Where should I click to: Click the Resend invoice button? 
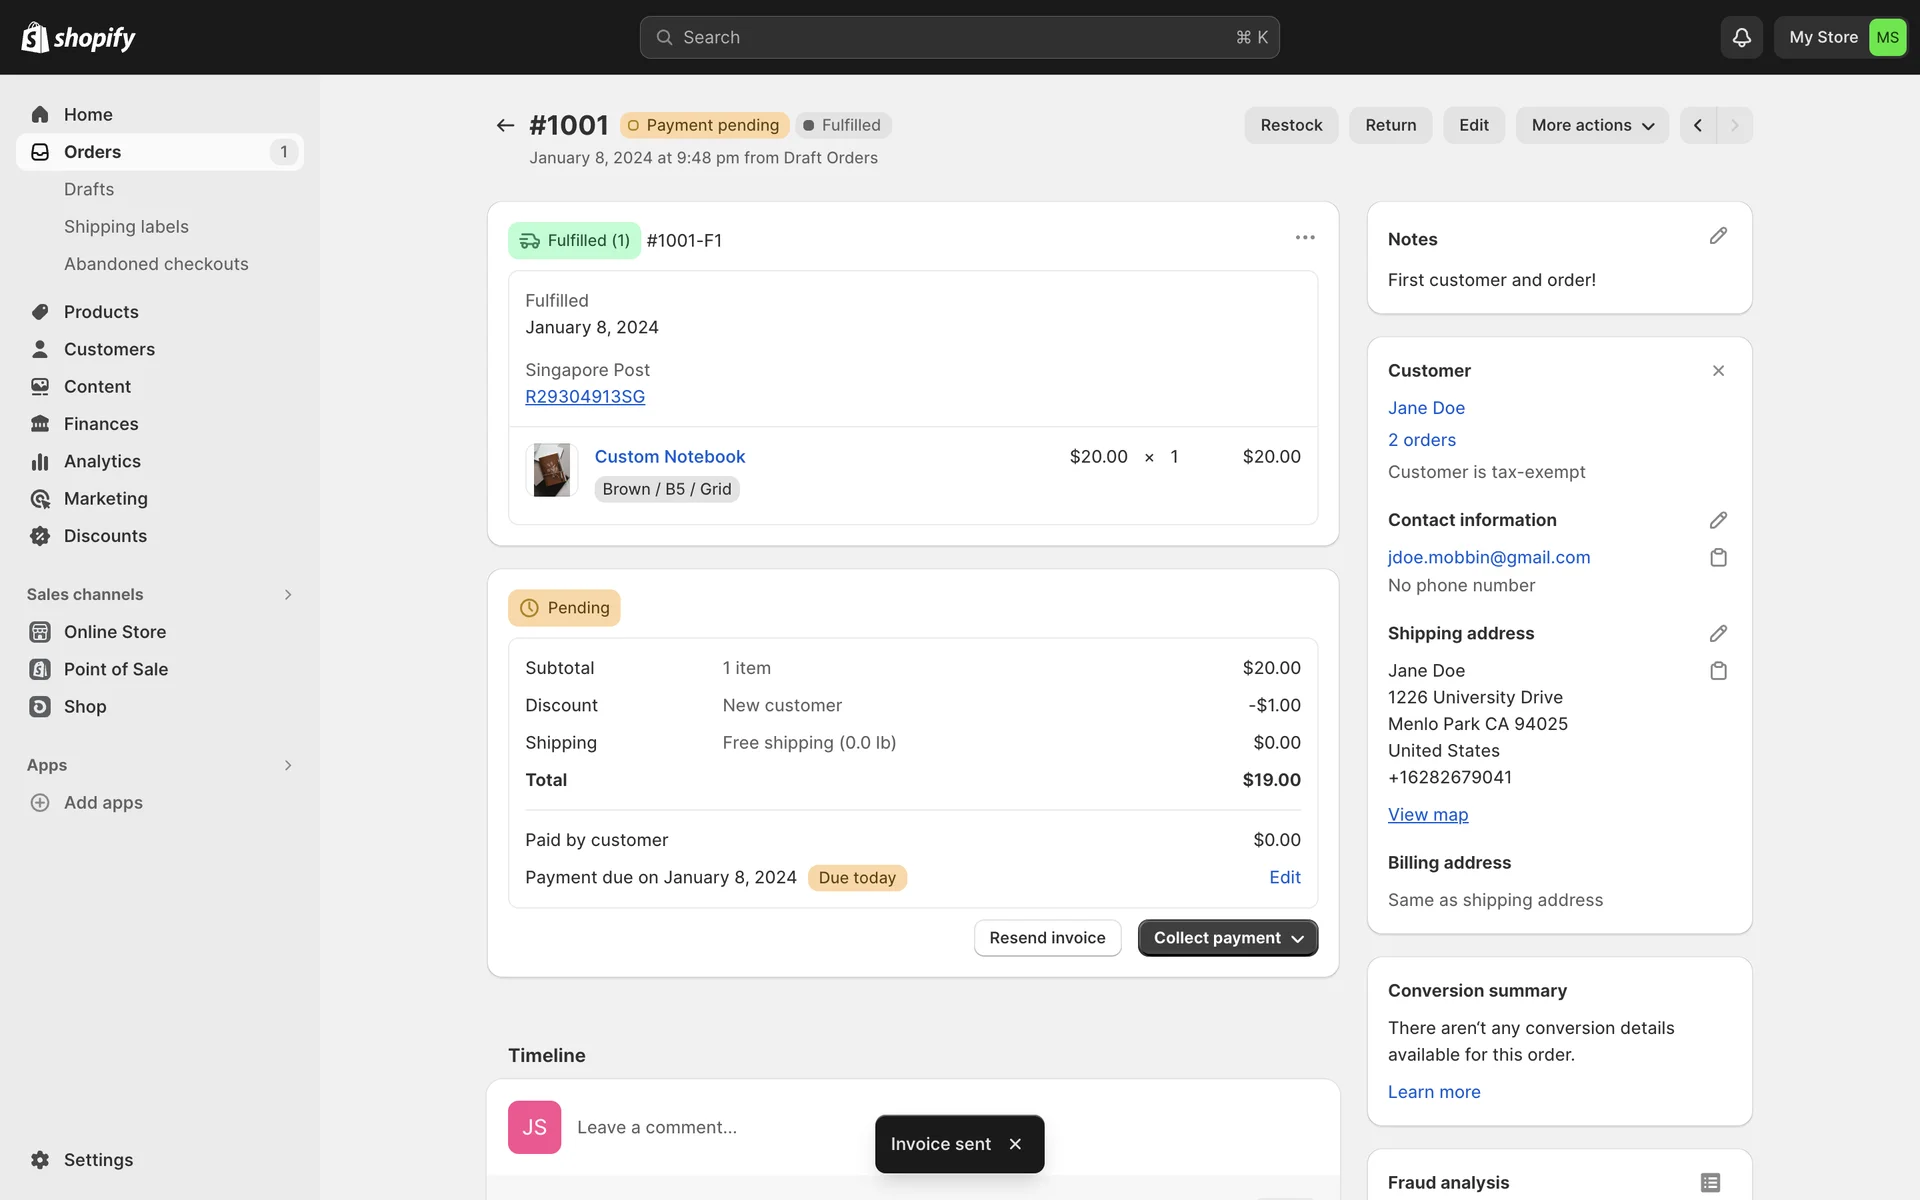(1047, 938)
